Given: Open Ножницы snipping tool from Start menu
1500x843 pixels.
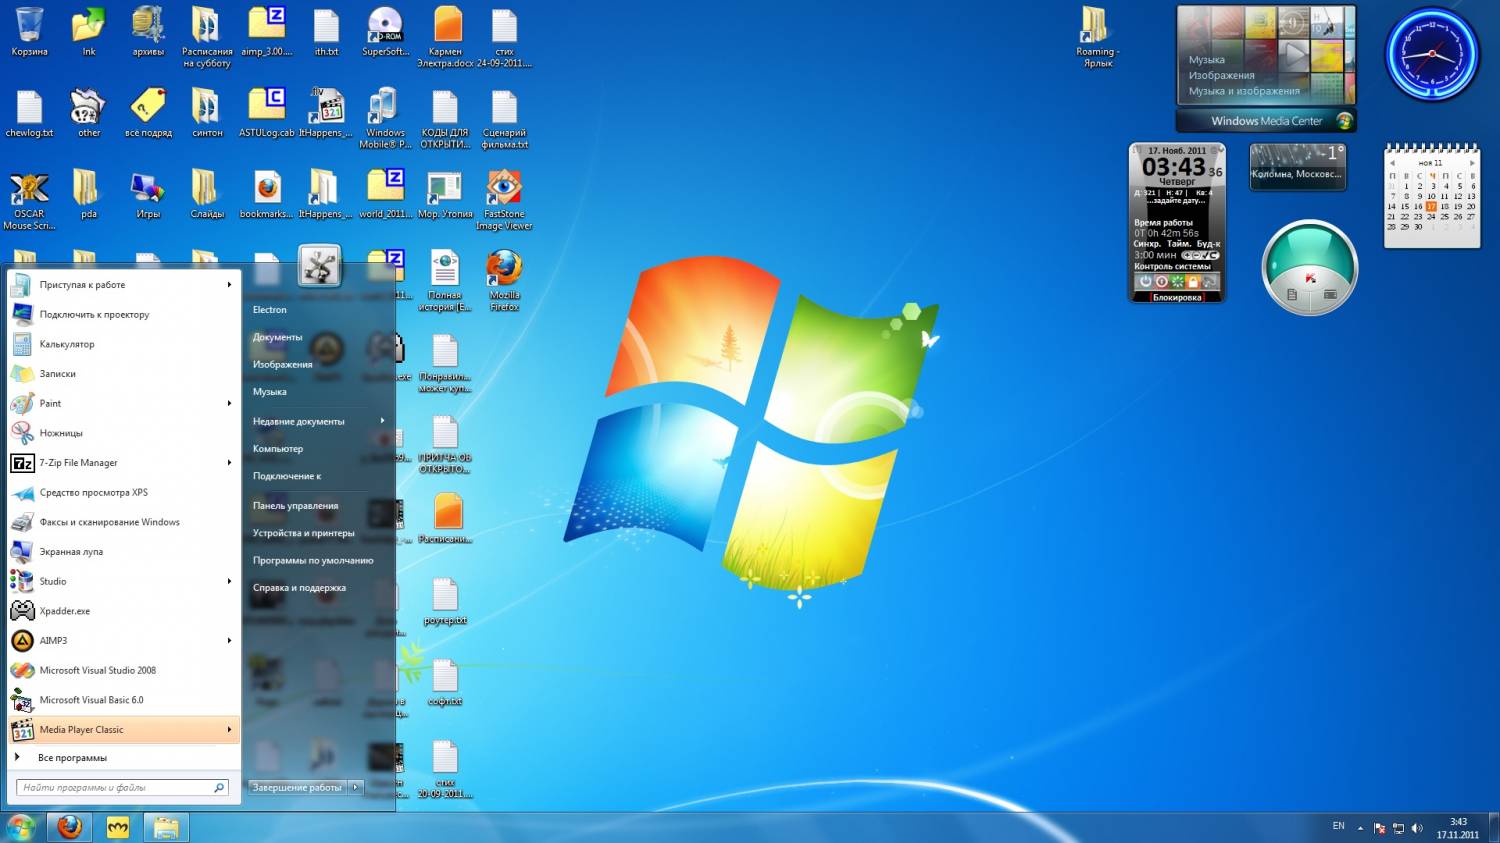Looking at the screenshot, I should click(x=125, y=433).
